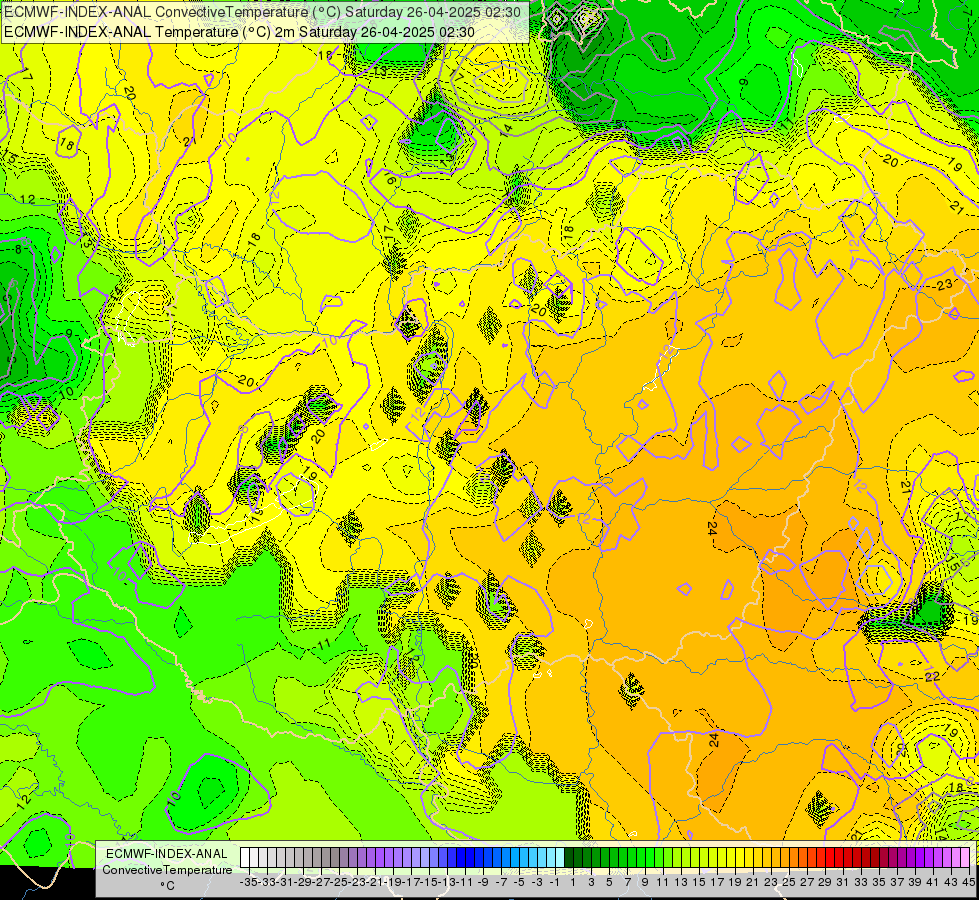Select the -3 legend scale value
979x900 pixels.
pos(537,883)
